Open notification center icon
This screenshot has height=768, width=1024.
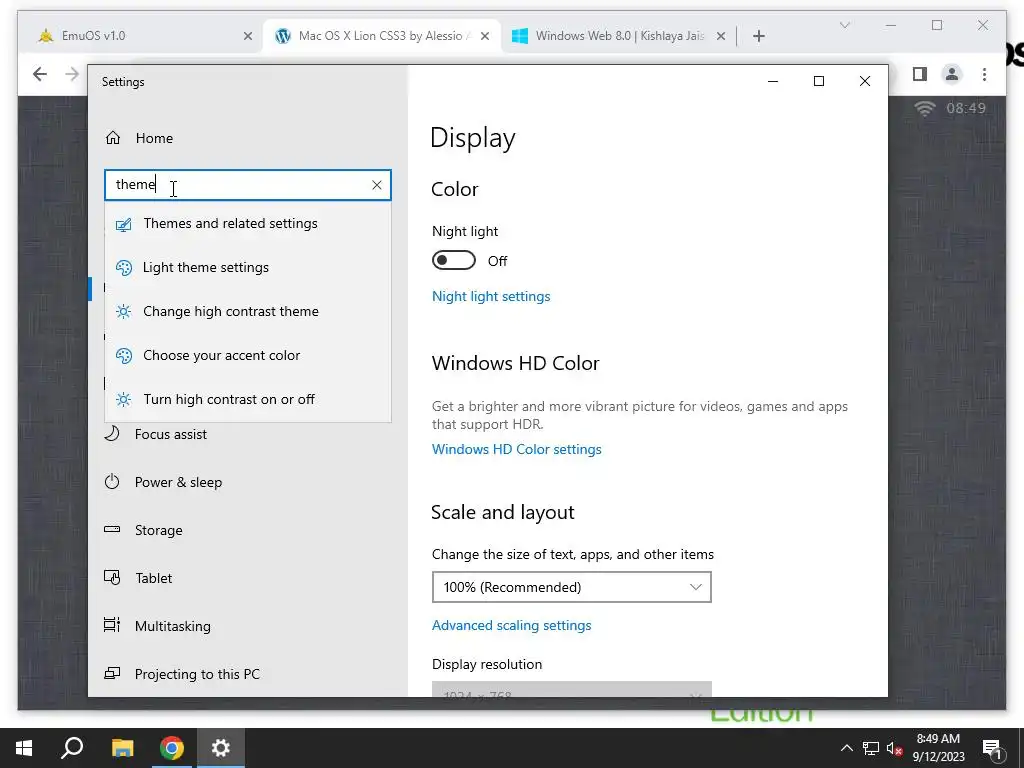coord(991,749)
